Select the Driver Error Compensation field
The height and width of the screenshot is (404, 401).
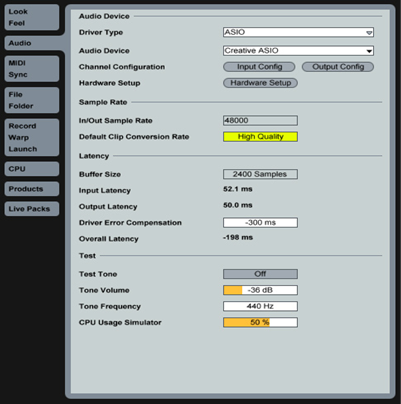click(x=260, y=223)
